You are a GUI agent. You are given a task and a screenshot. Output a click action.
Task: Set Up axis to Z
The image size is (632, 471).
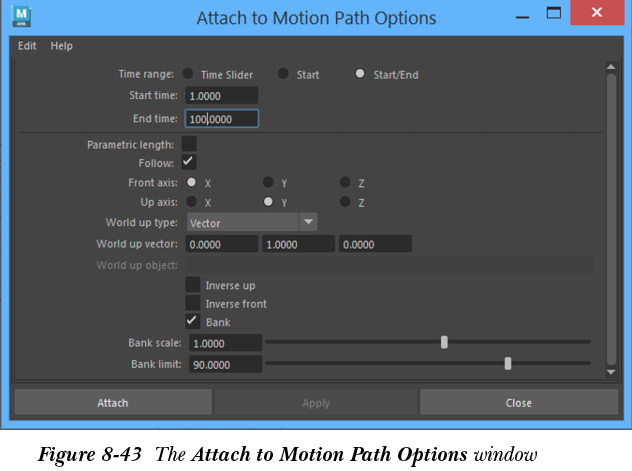pyautogui.click(x=345, y=201)
